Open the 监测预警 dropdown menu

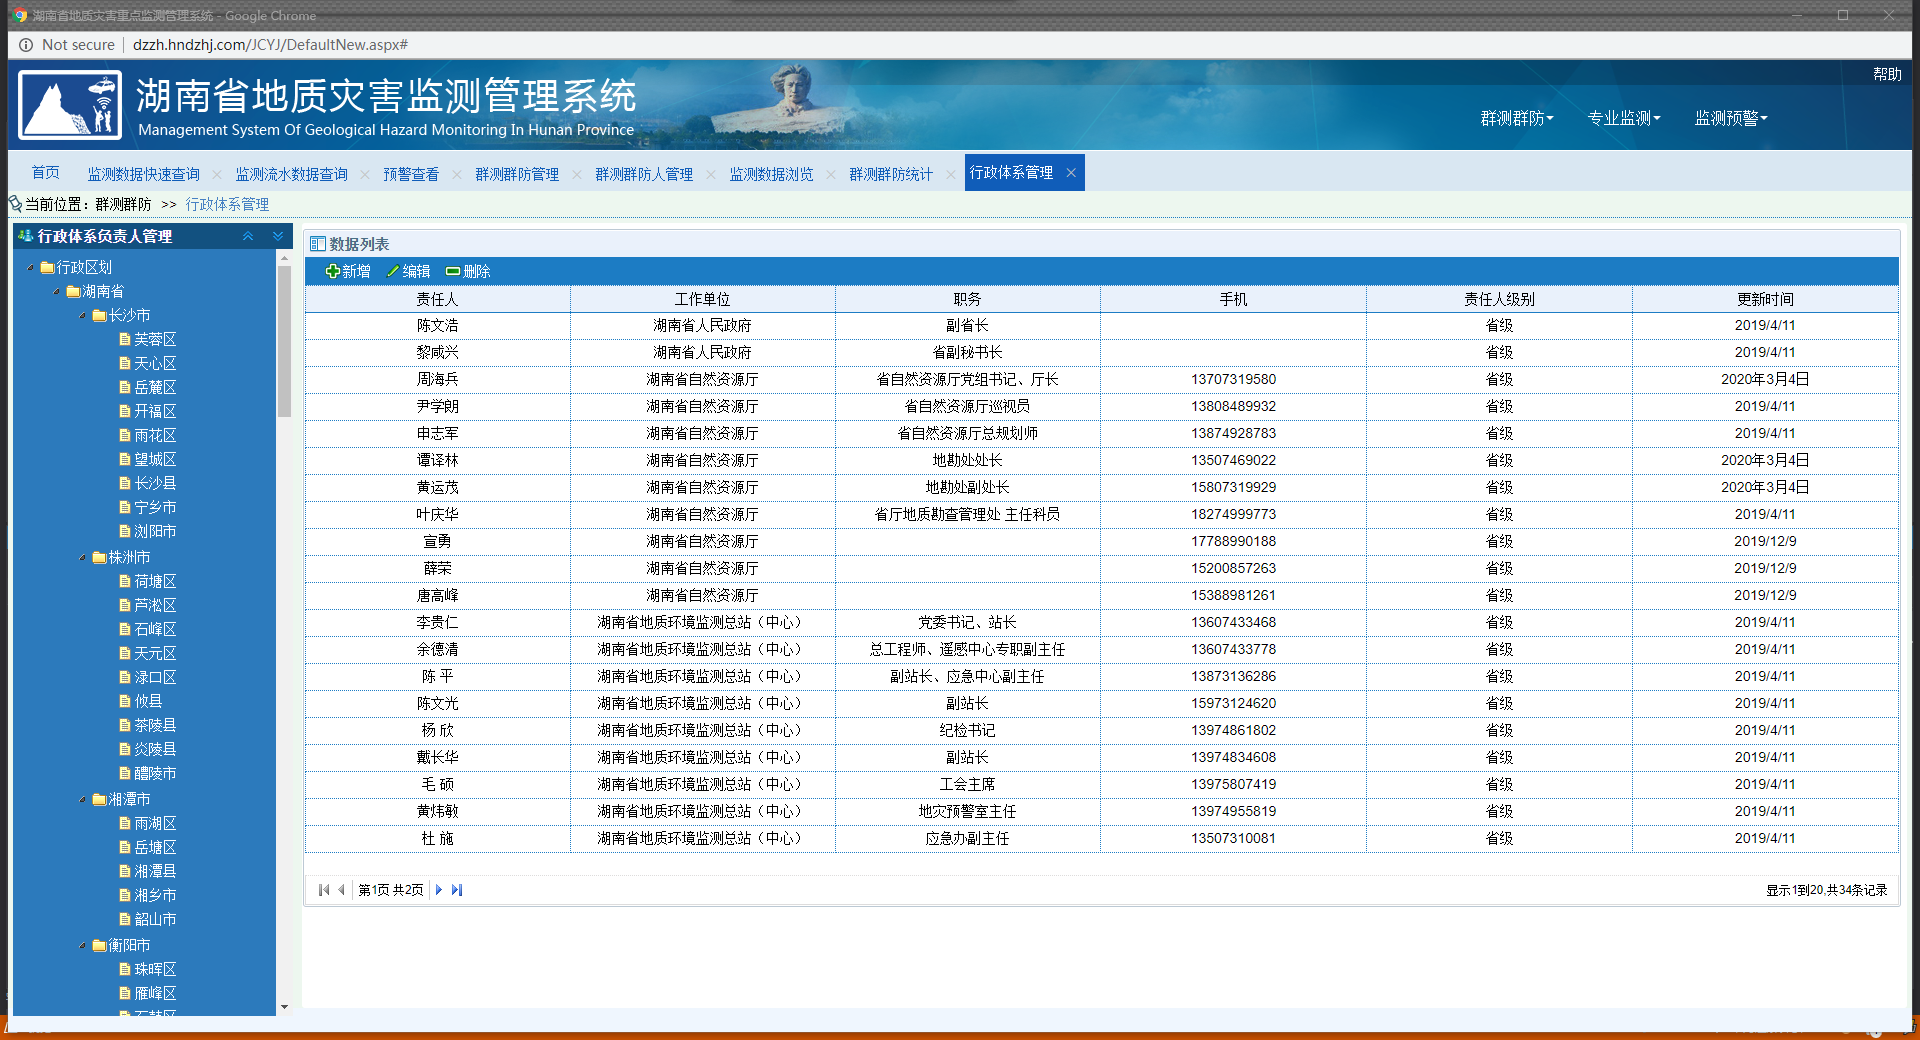pyautogui.click(x=1730, y=118)
